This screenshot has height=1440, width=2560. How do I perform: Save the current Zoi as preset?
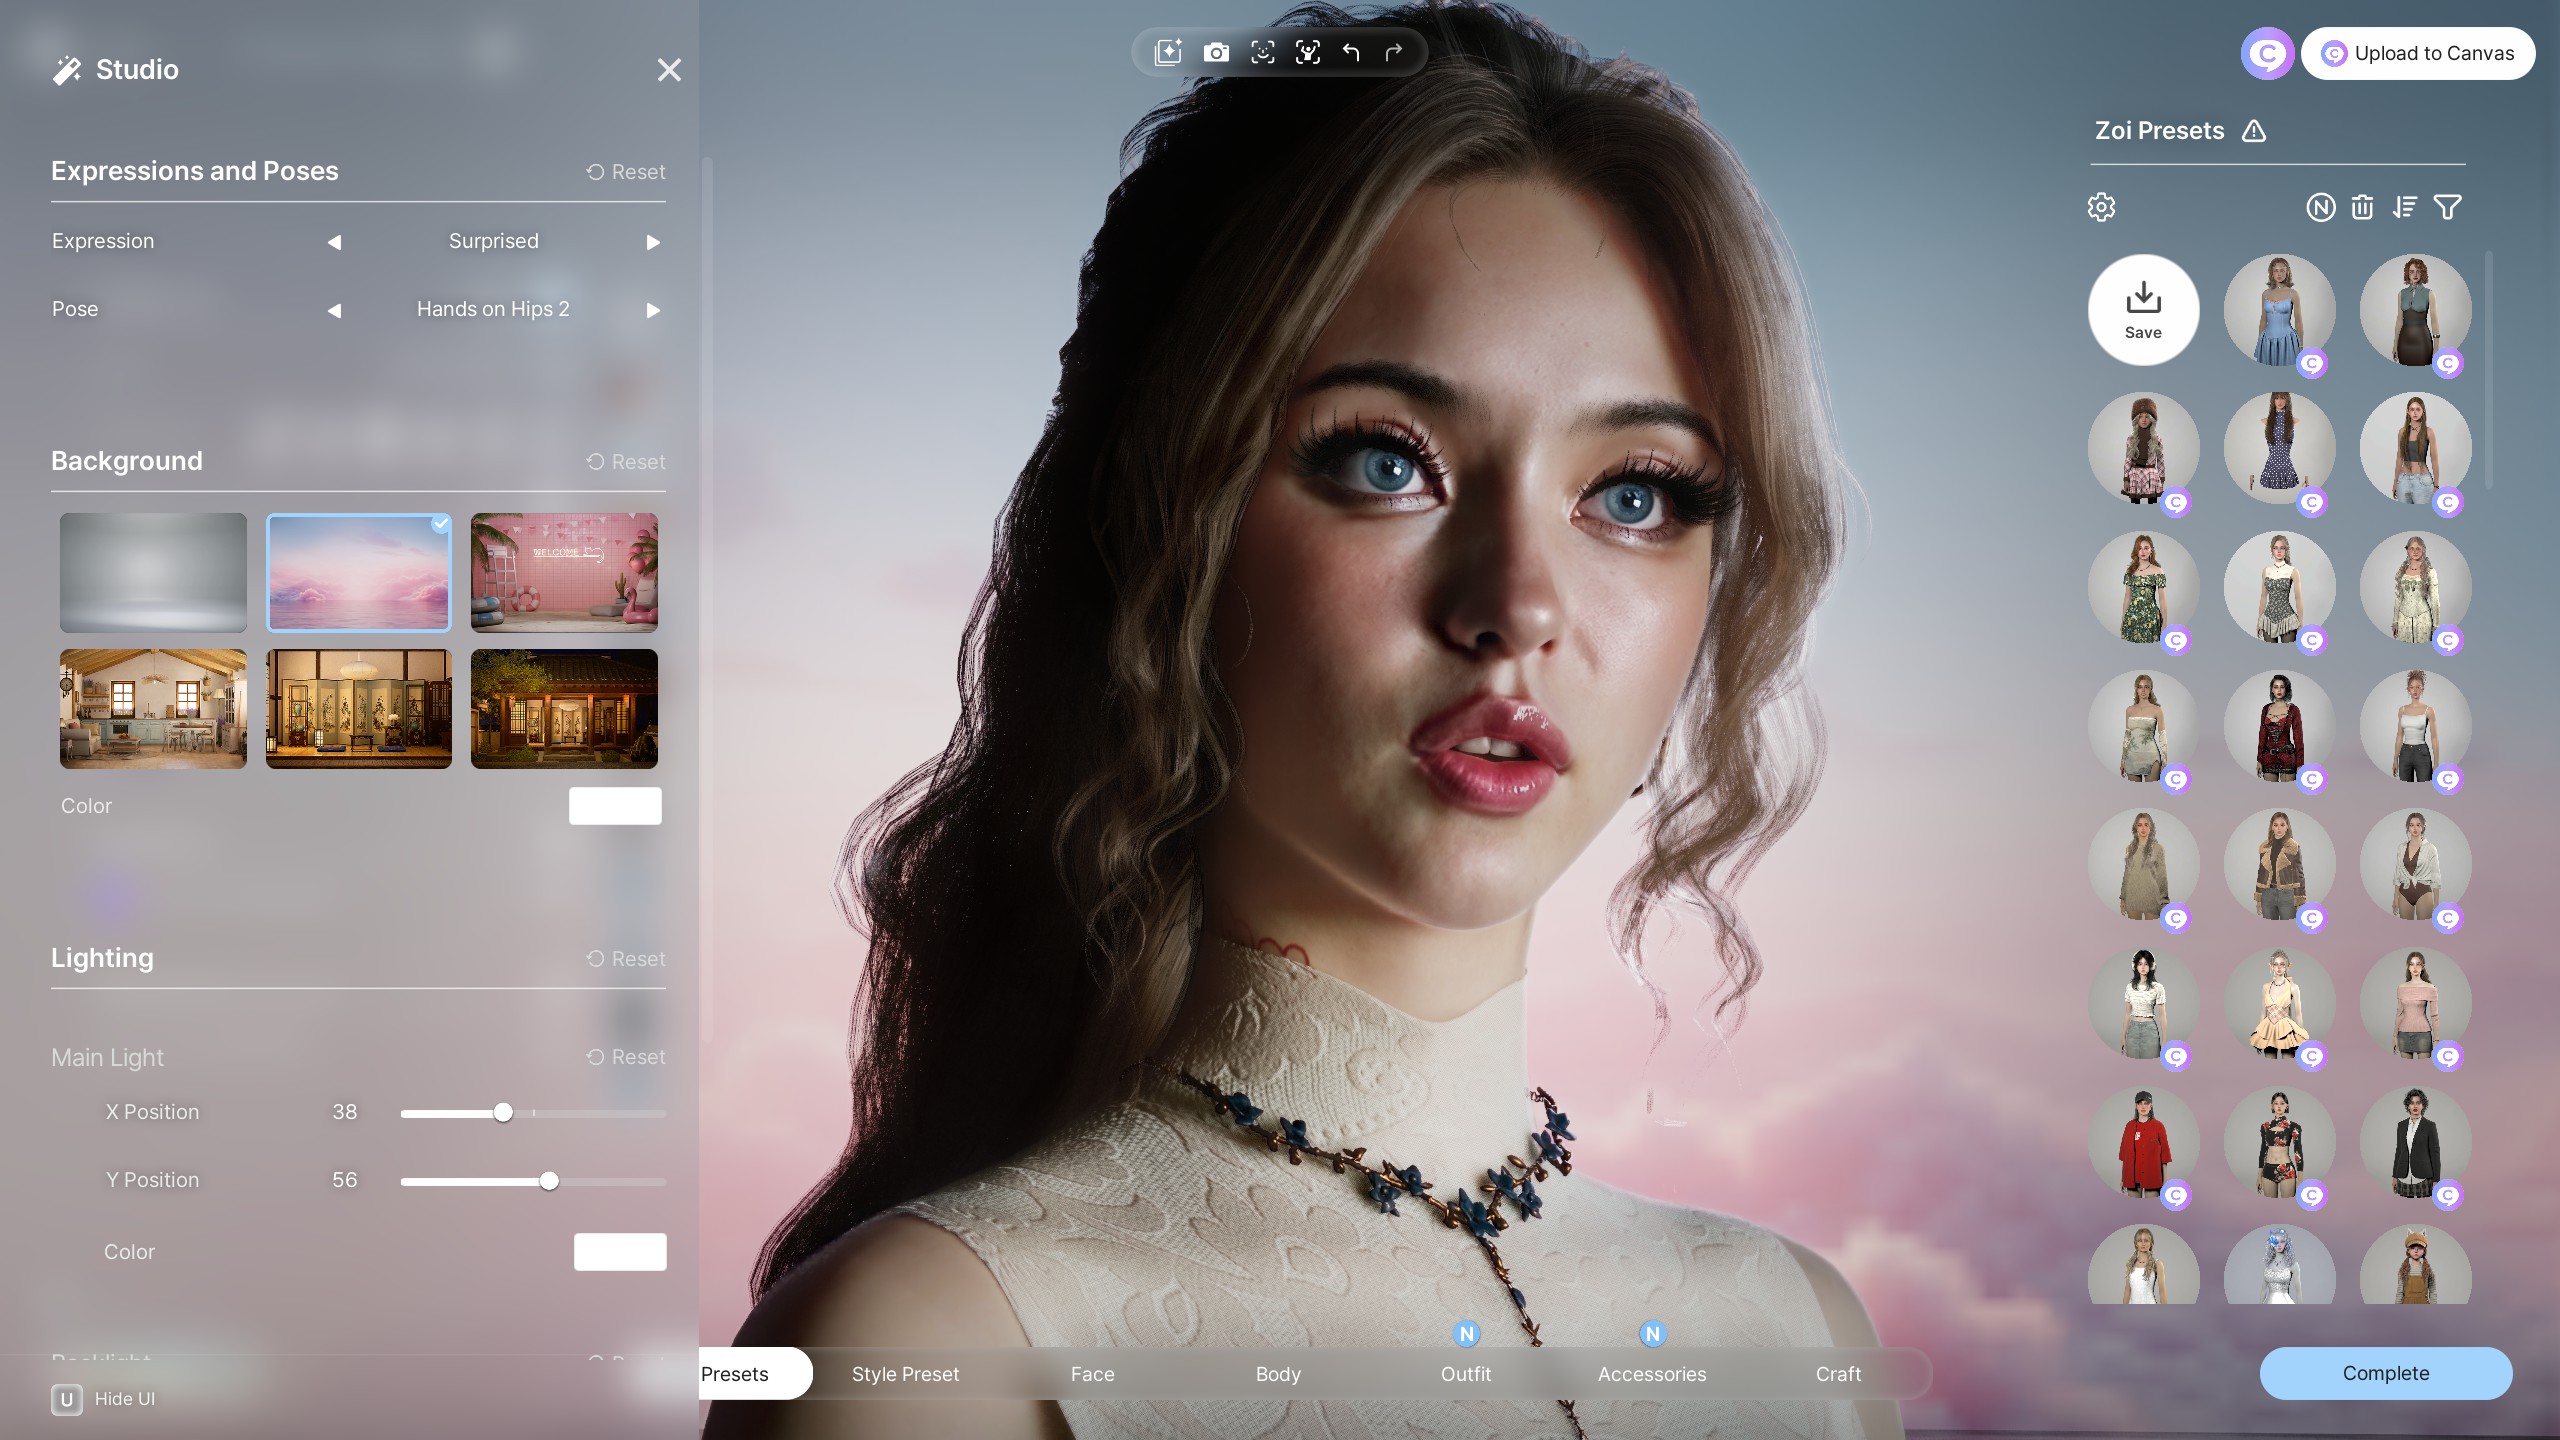click(x=2143, y=310)
